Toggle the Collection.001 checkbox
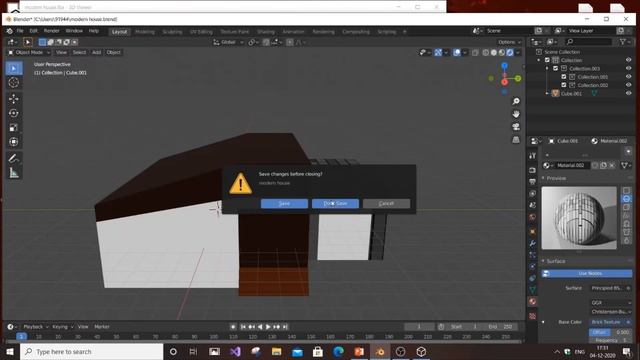This screenshot has width=640, height=360. [564, 77]
